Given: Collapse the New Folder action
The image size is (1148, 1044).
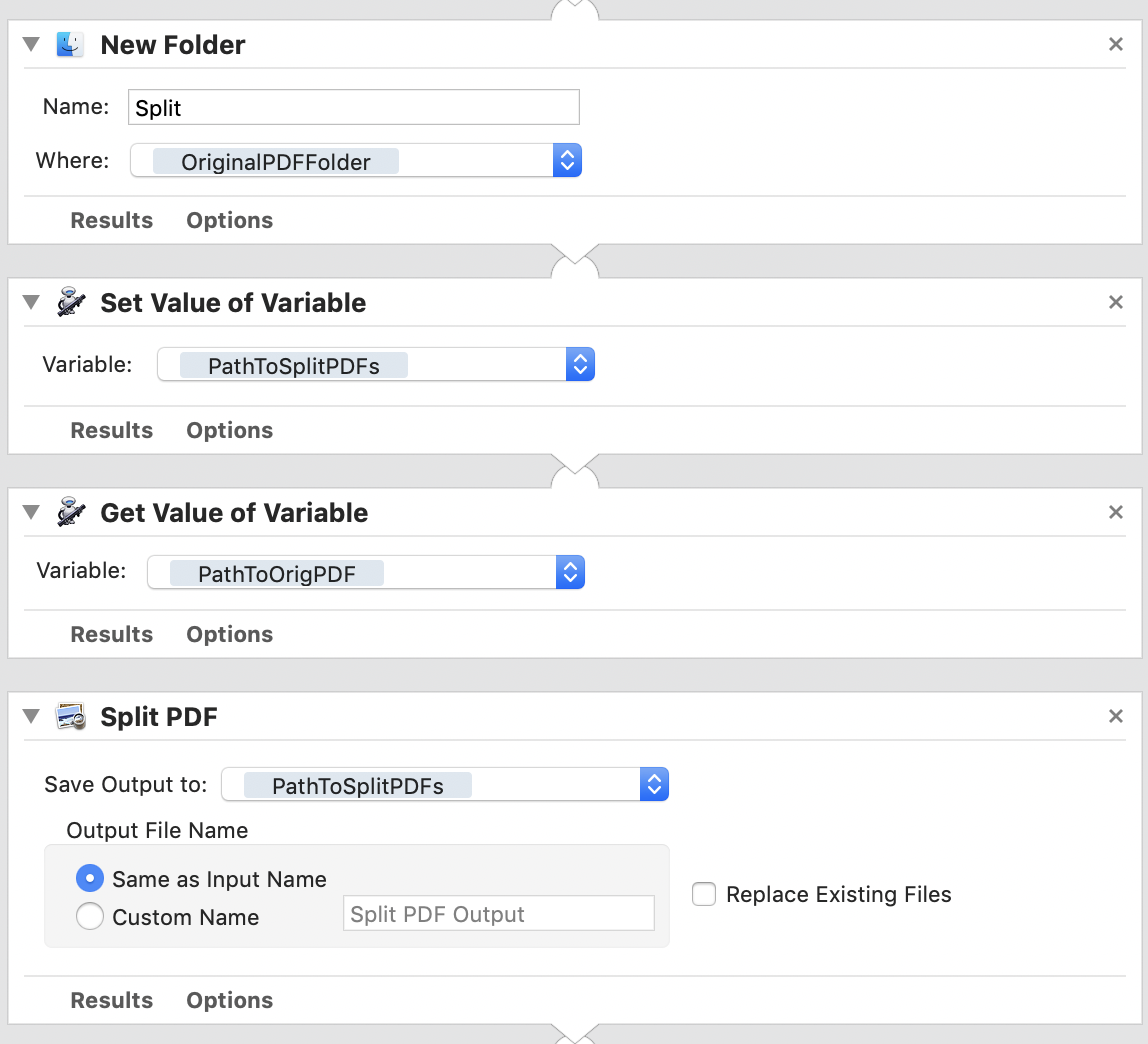Looking at the screenshot, I should 32,45.
